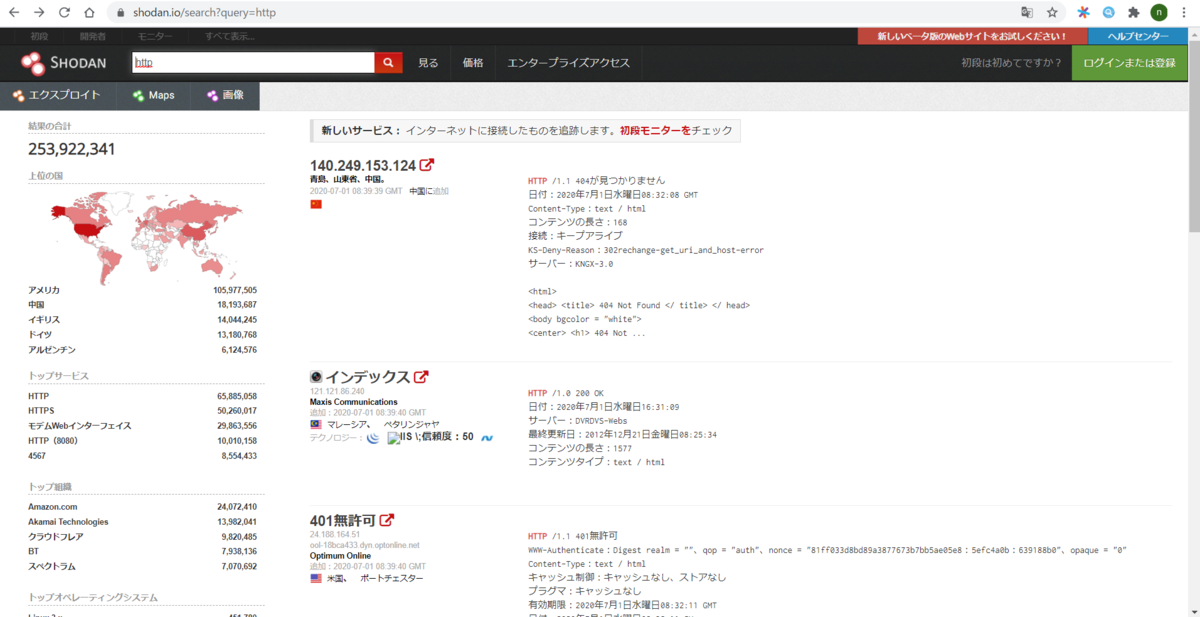Open エンタープライズアクセス menu item

click(x=569, y=63)
